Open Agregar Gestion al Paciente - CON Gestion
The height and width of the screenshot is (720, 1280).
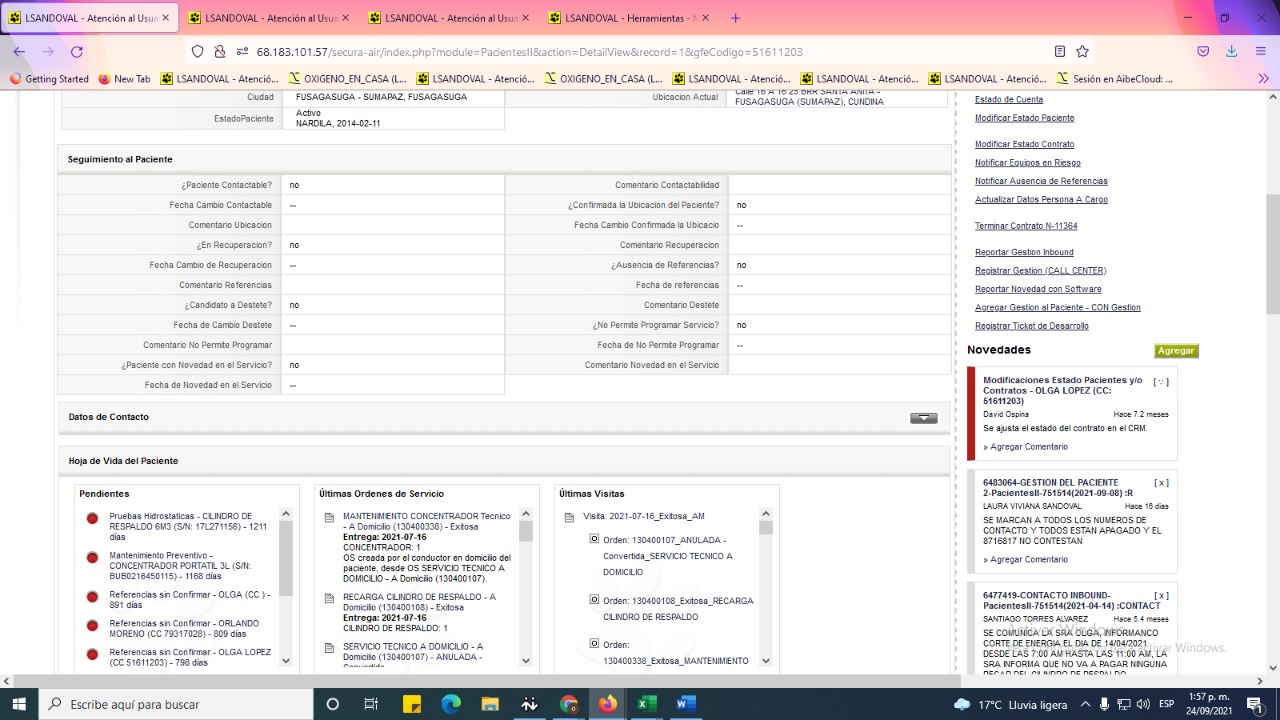[x=1058, y=308]
